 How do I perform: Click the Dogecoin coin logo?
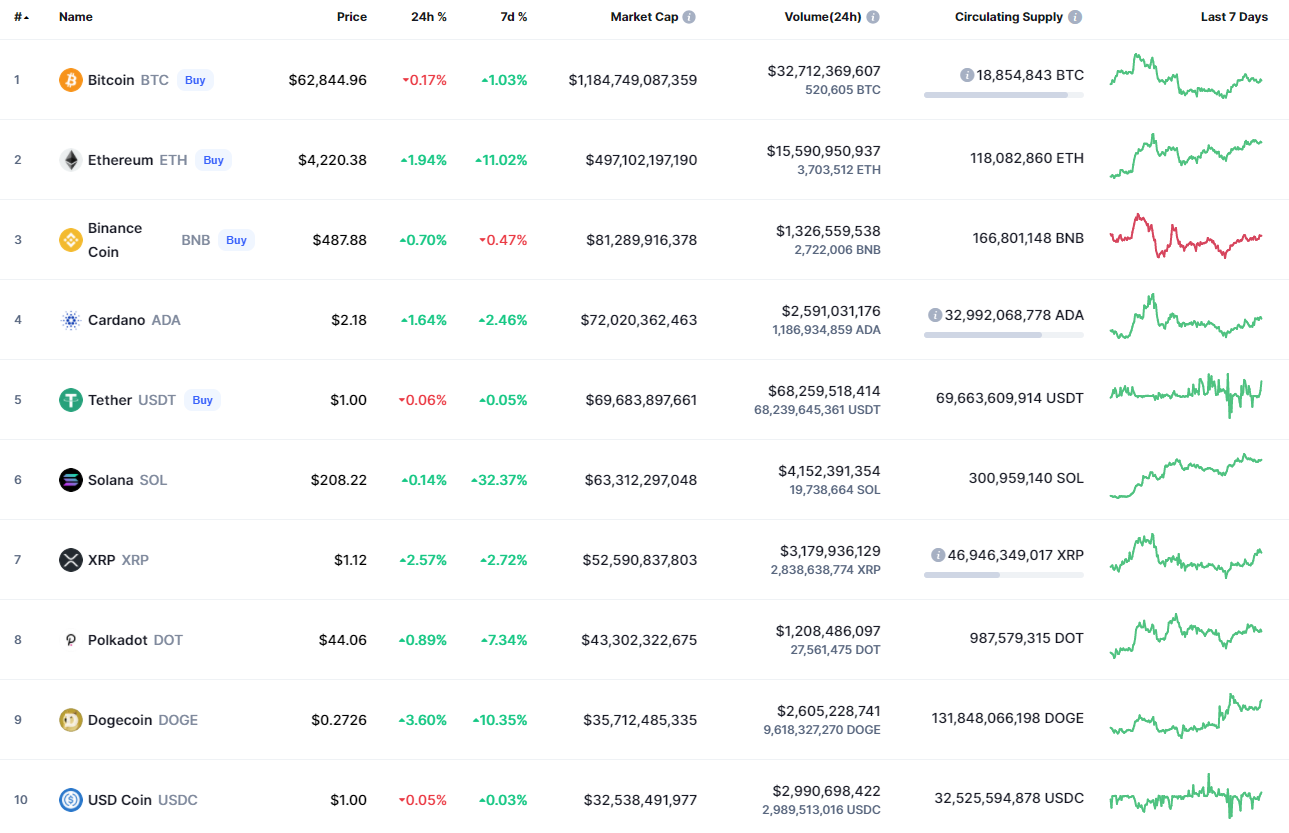(70, 720)
